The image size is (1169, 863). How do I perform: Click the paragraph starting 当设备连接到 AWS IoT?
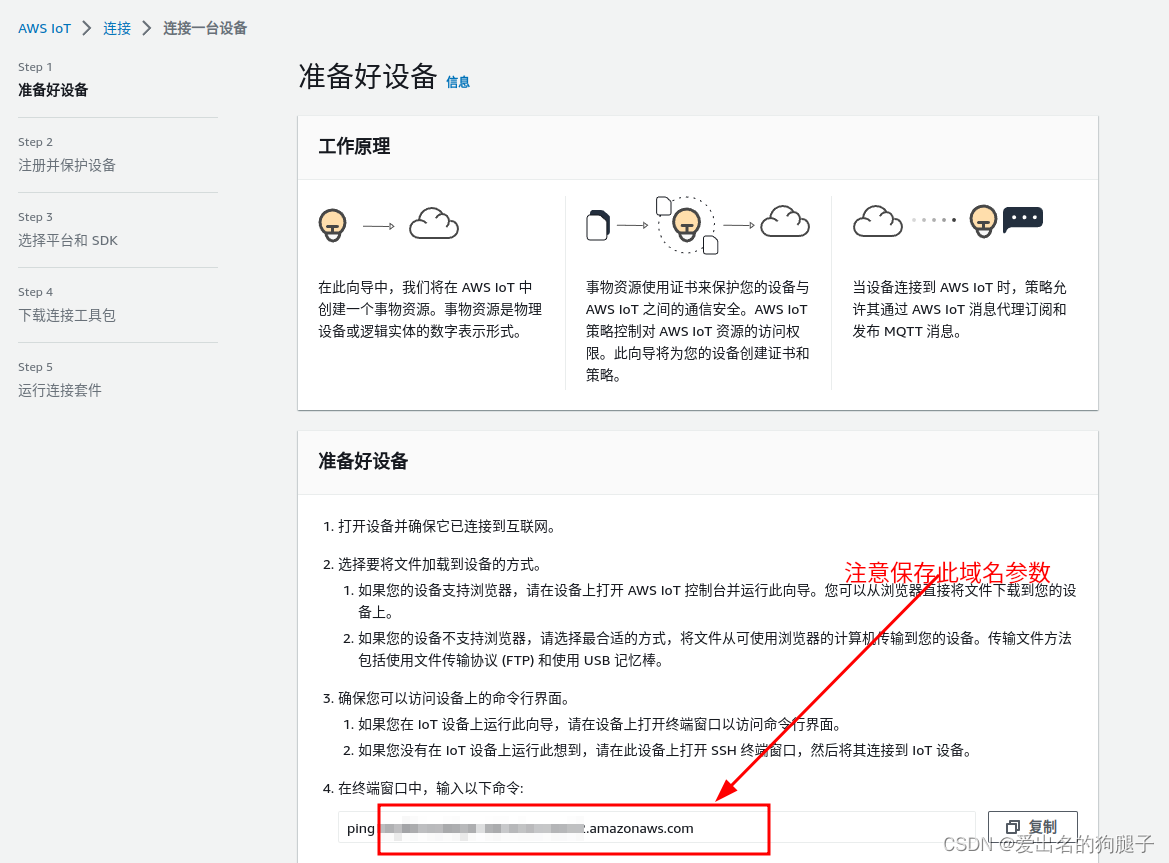coord(960,309)
